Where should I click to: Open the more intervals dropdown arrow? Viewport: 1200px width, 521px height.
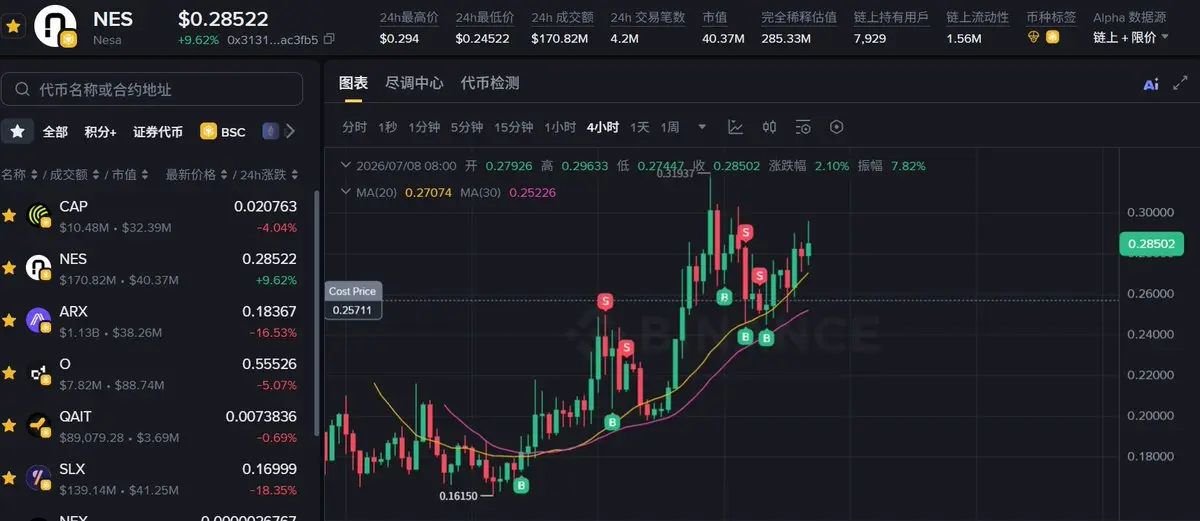click(702, 127)
